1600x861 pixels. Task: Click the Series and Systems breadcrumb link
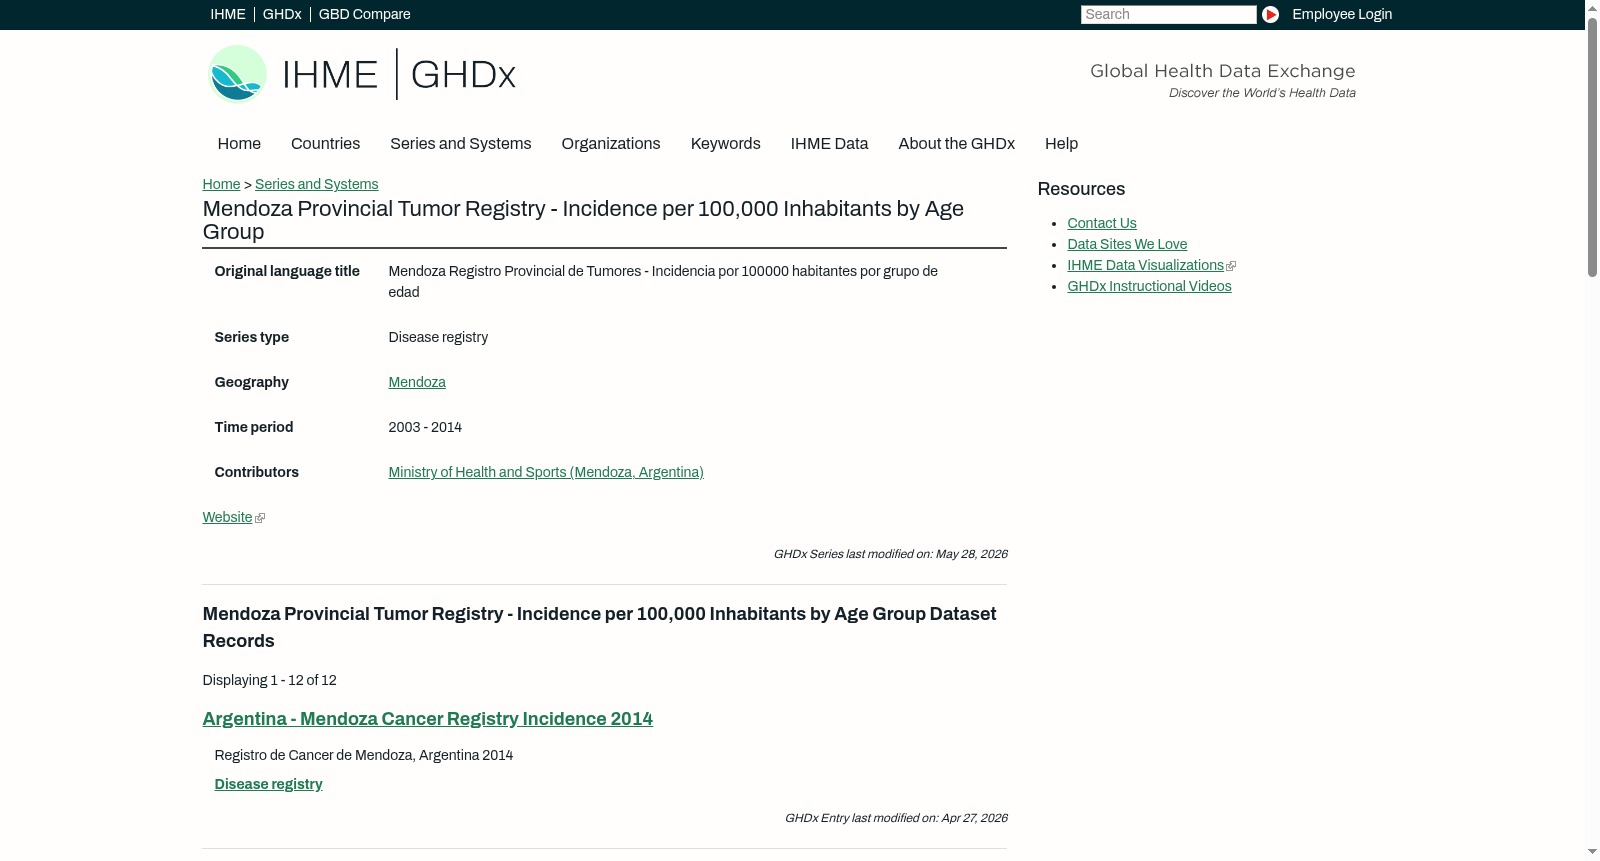click(x=316, y=184)
